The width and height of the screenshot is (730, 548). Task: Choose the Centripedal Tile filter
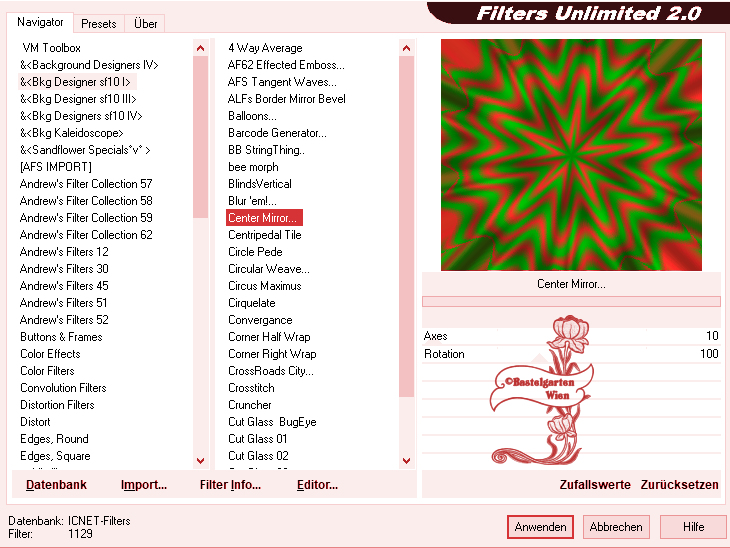tap(264, 235)
